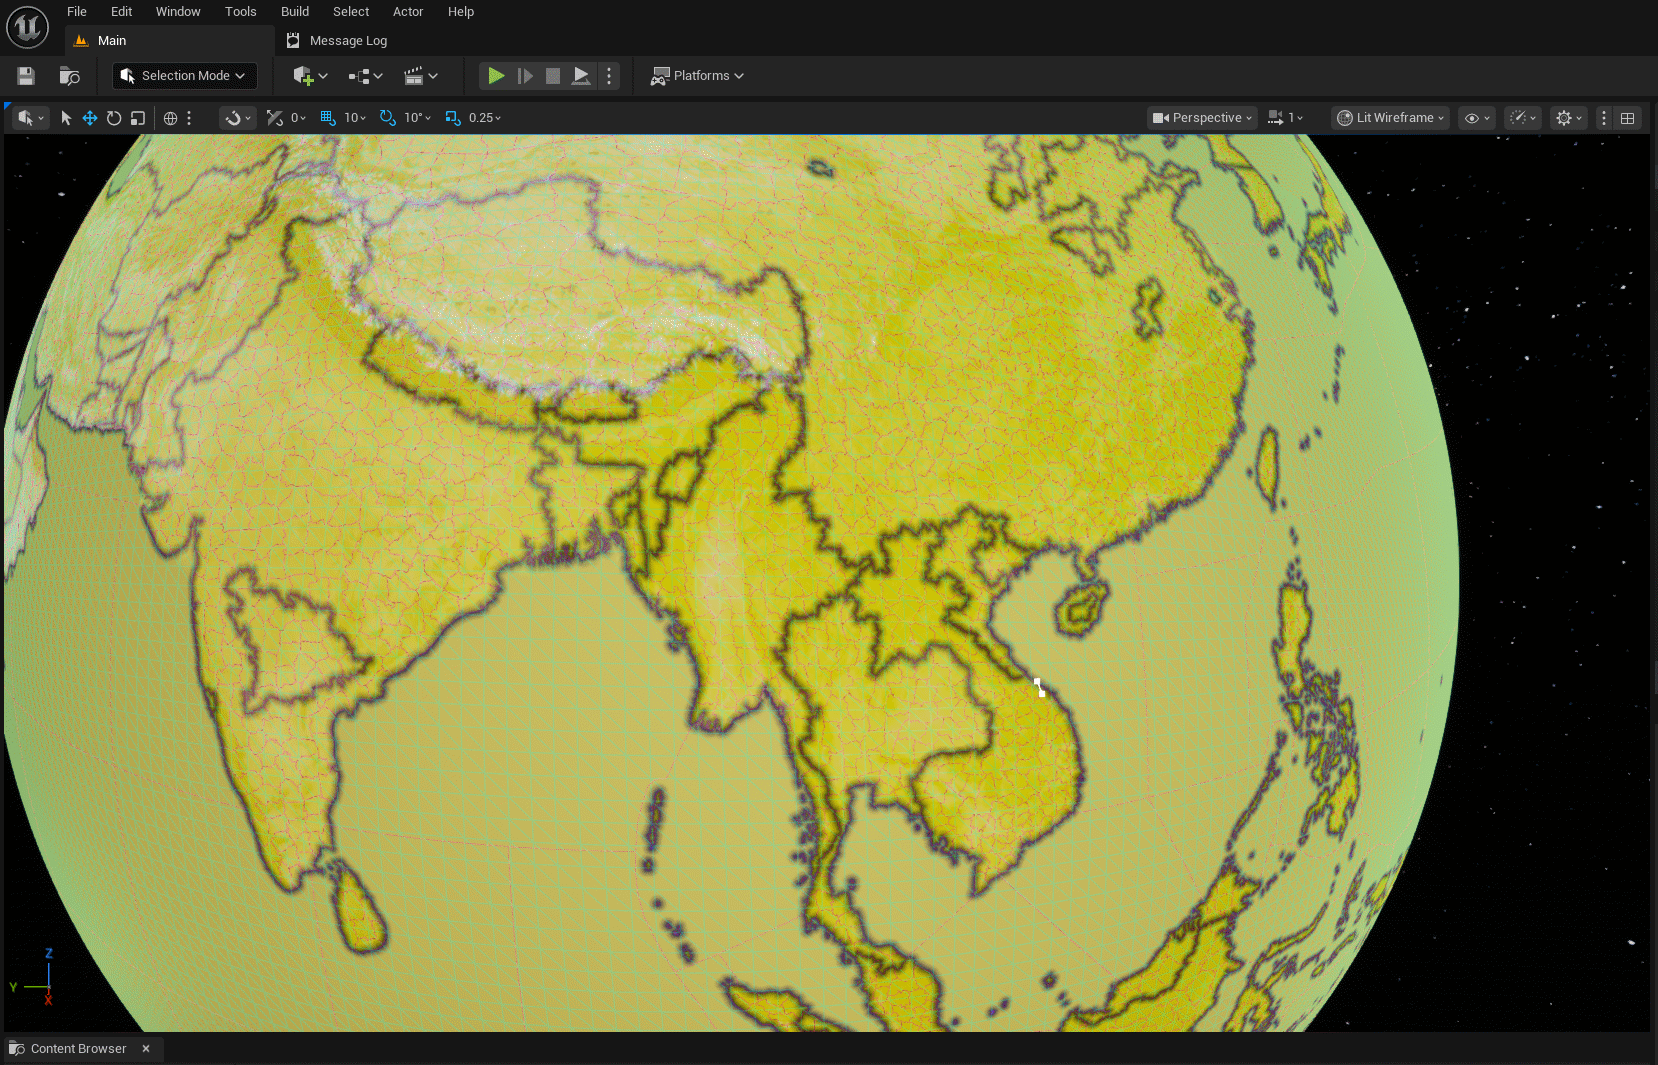
Task: Expand the Platforms dropdown arrow
Action: coord(739,76)
